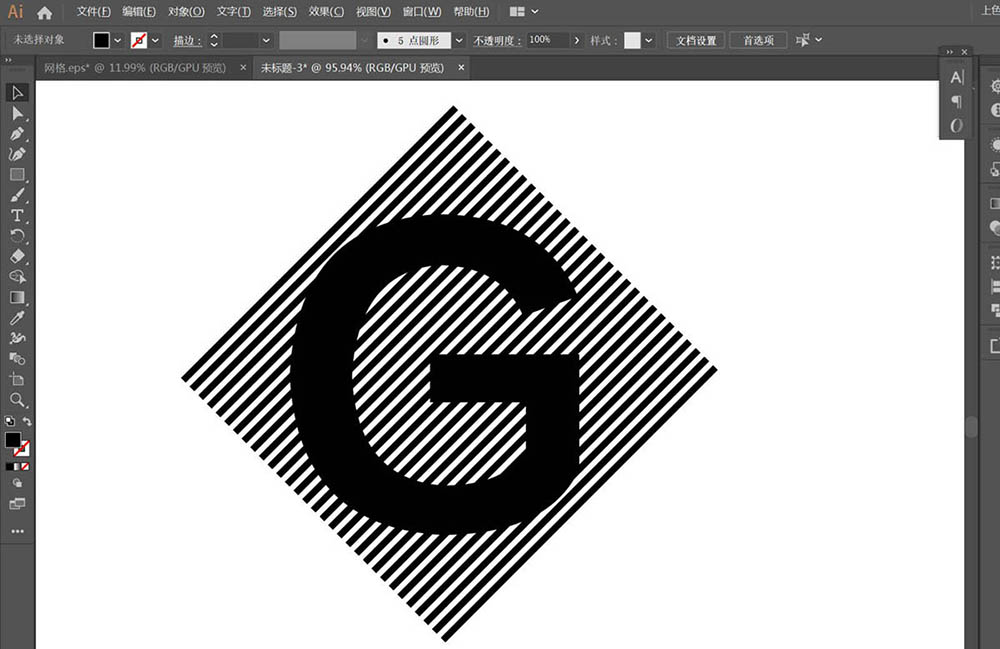Expand the stroke color dropdown arrow
The image size is (1000, 649).
(155, 40)
